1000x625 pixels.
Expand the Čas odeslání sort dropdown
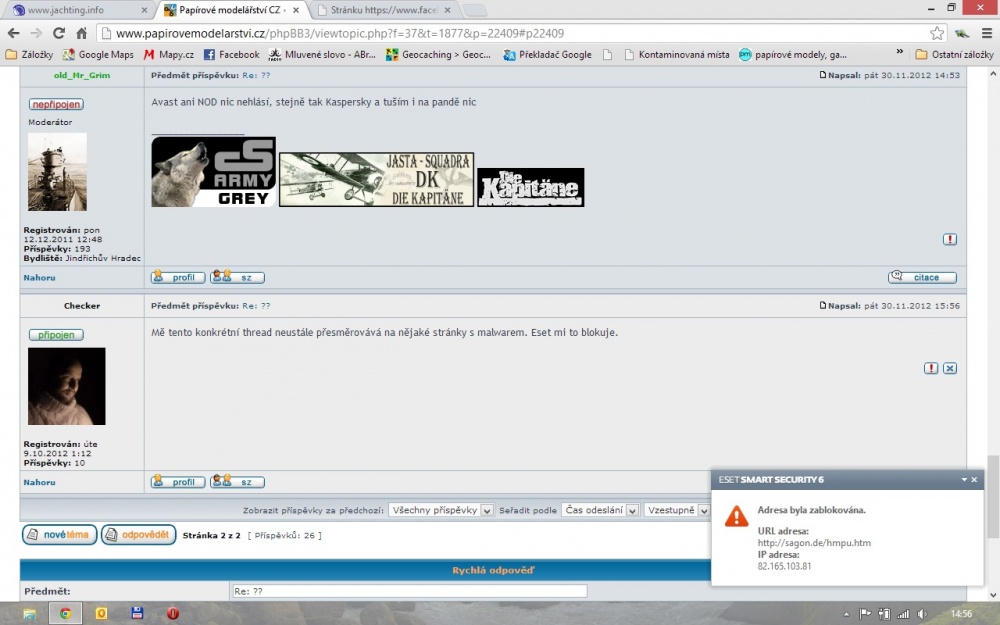click(600, 510)
